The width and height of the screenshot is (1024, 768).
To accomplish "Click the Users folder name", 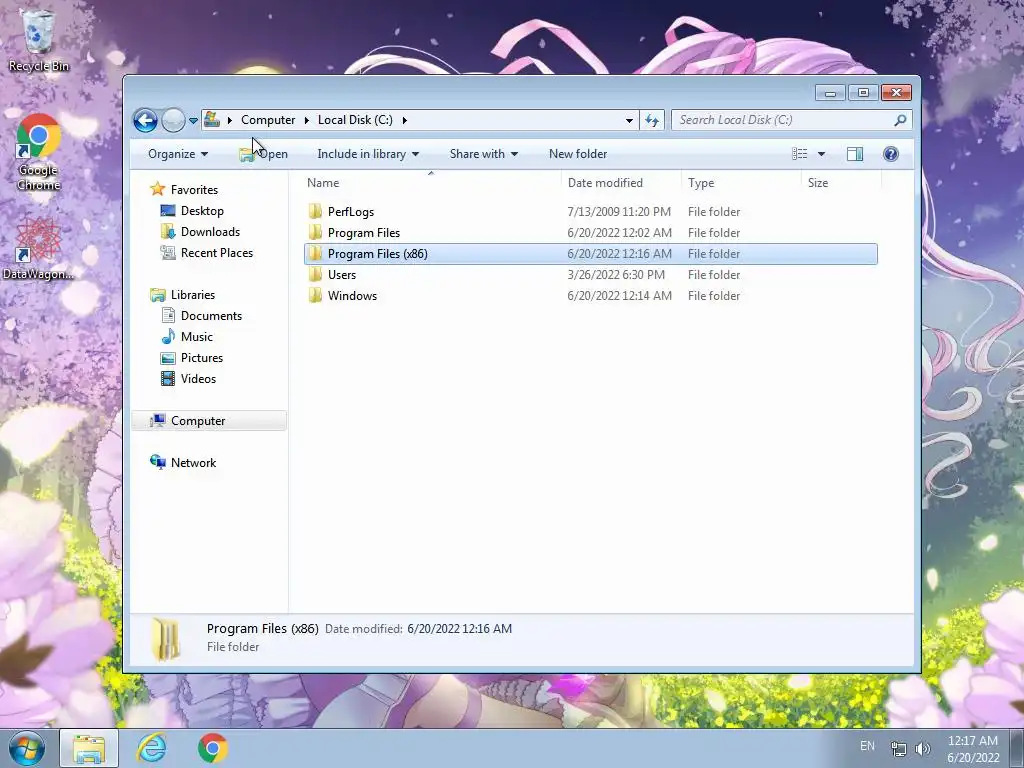I will (342, 275).
